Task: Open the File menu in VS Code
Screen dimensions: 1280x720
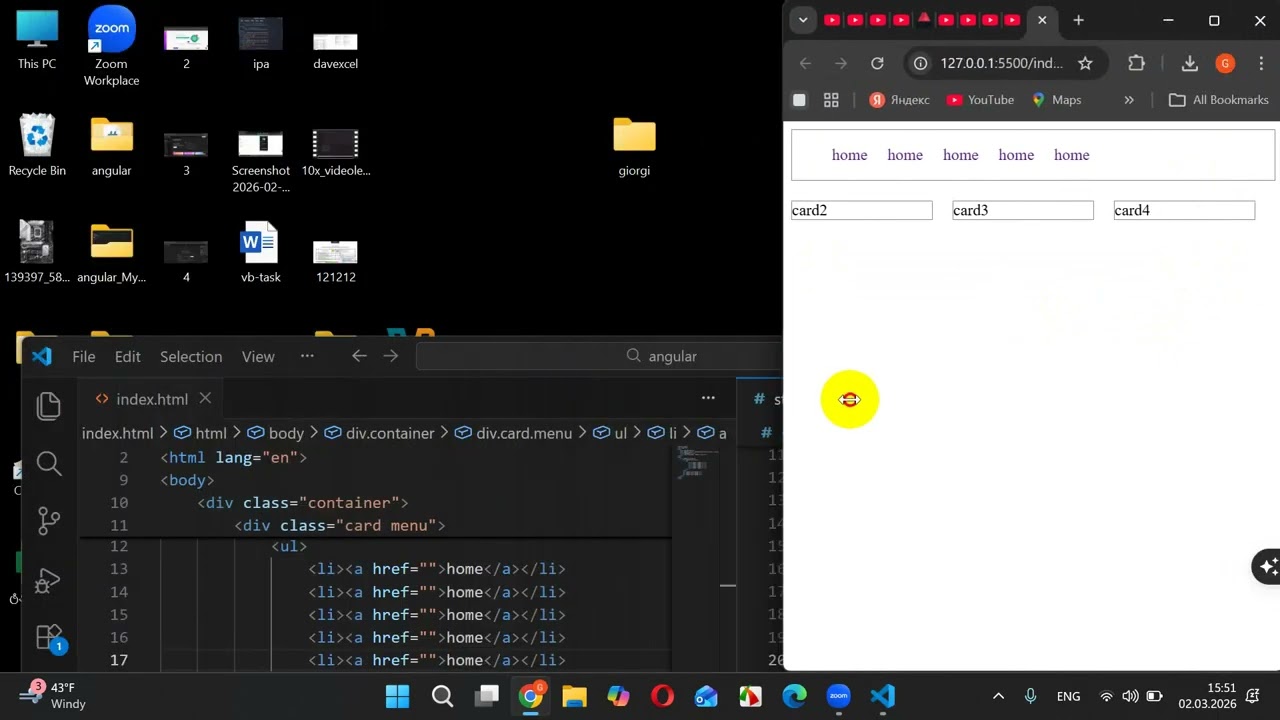Action: [x=84, y=356]
